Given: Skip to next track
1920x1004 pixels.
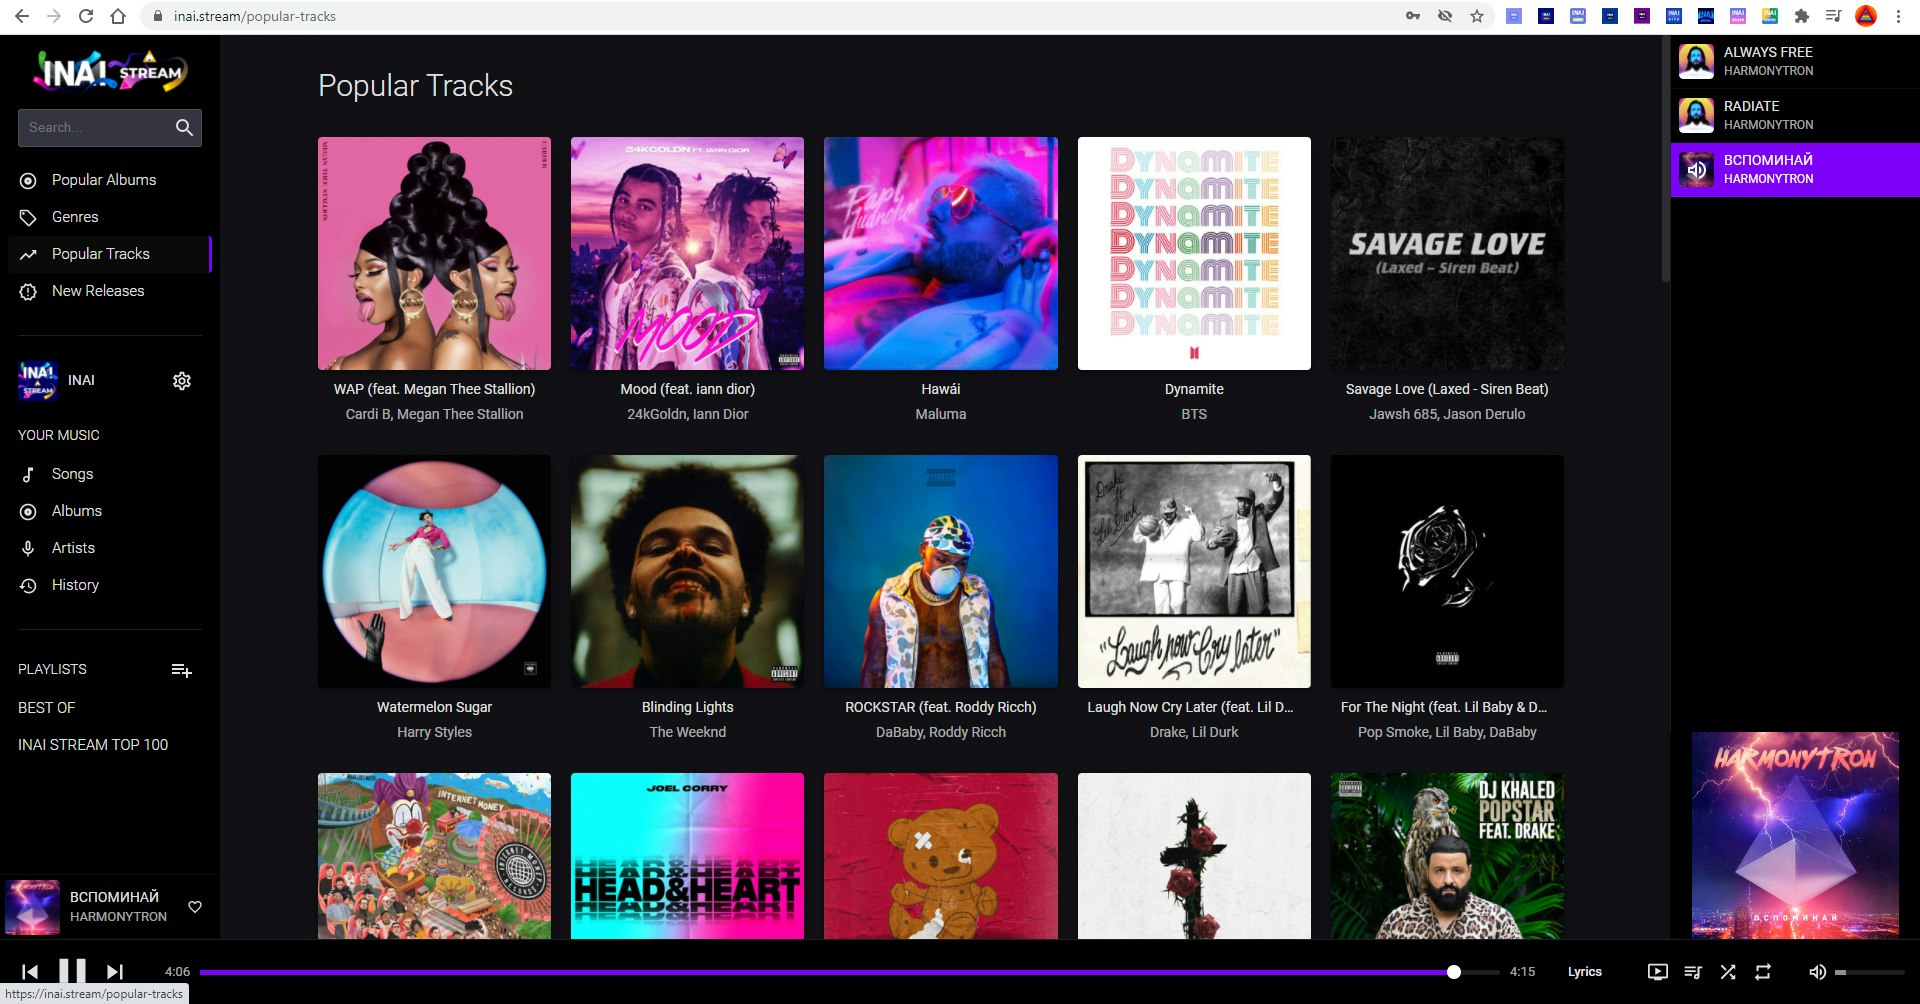Looking at the screenshot, I should [115, 971].
